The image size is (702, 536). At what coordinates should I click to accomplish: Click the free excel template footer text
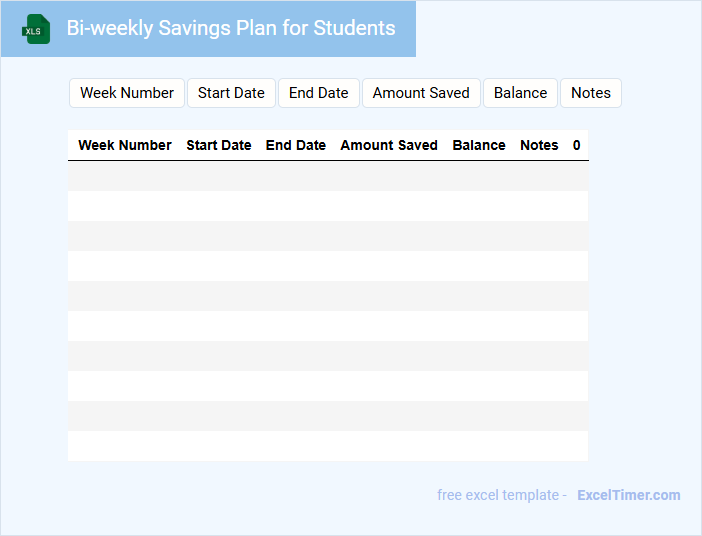pyautogui.click(x=501, y=495)
